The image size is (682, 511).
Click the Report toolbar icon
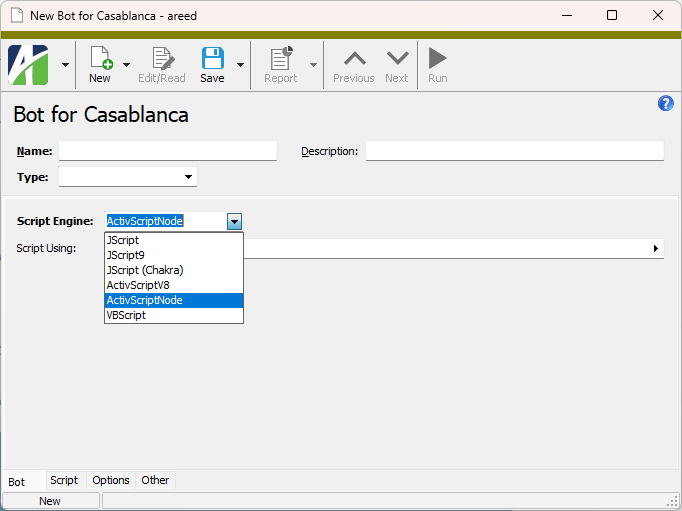(x=281, y=65)
